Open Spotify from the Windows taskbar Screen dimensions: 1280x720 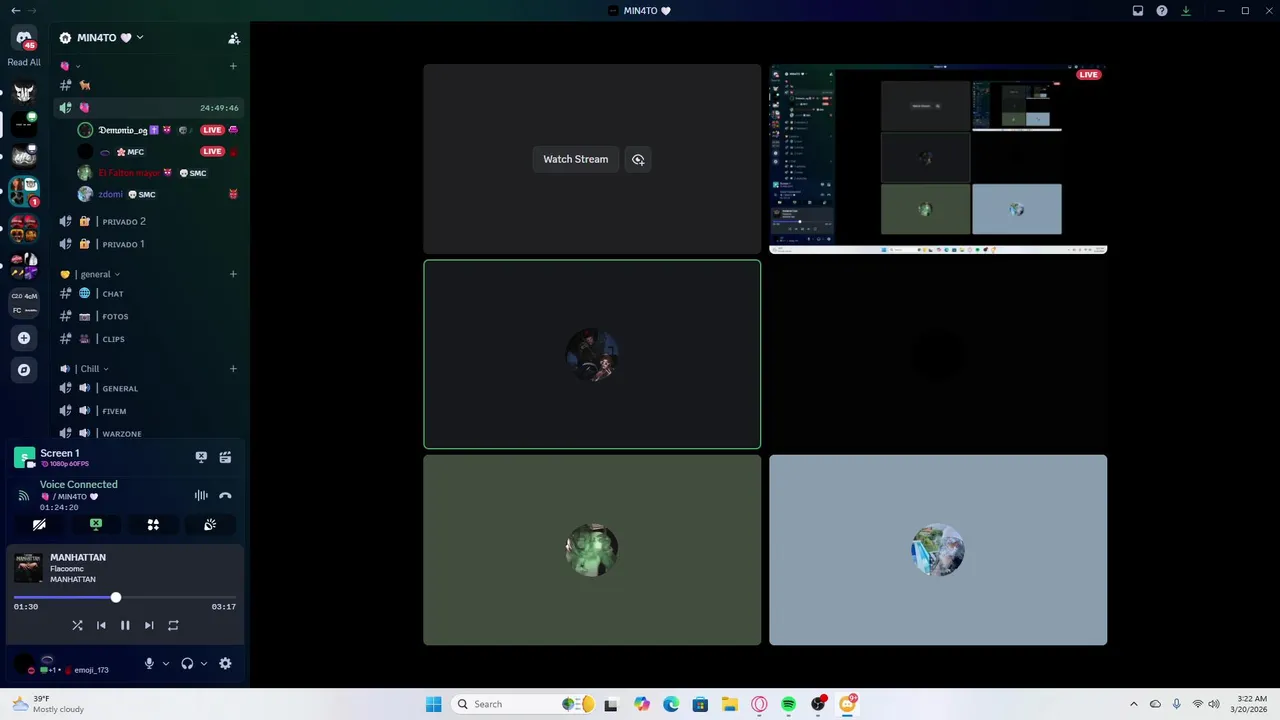788,704
